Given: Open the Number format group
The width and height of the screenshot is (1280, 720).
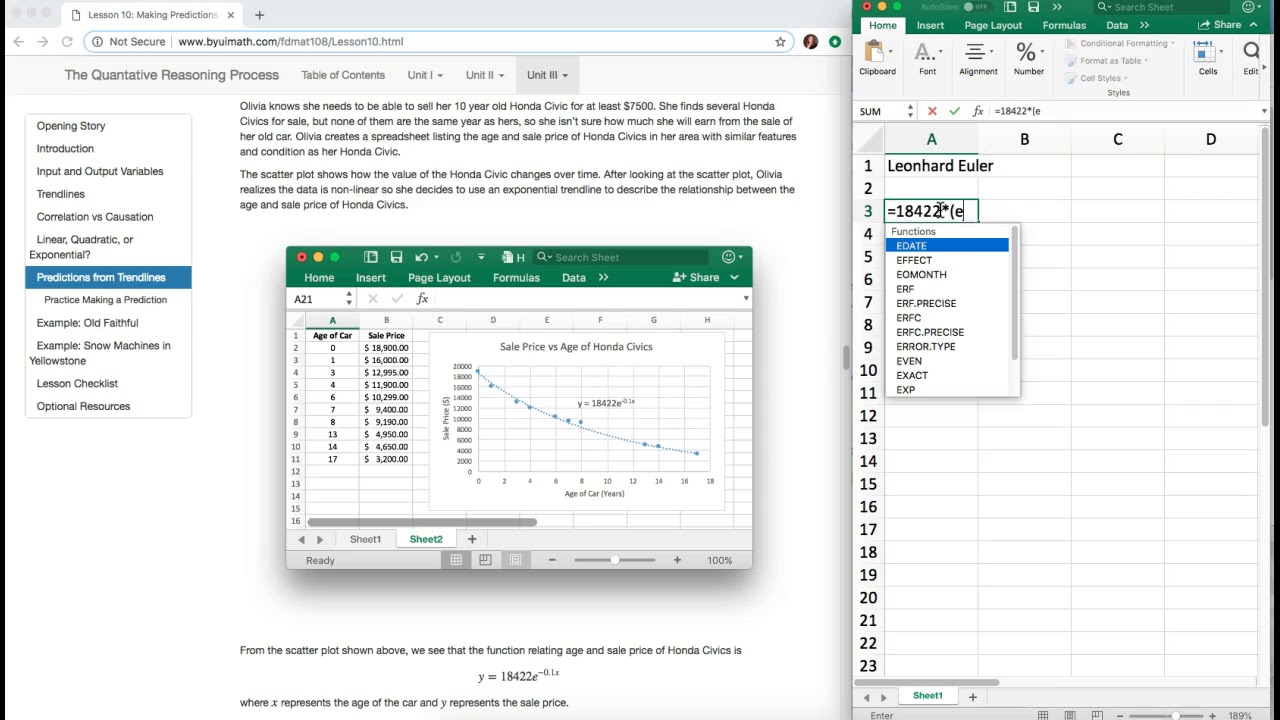Looking at the screenshot, I should [1028, 57].
